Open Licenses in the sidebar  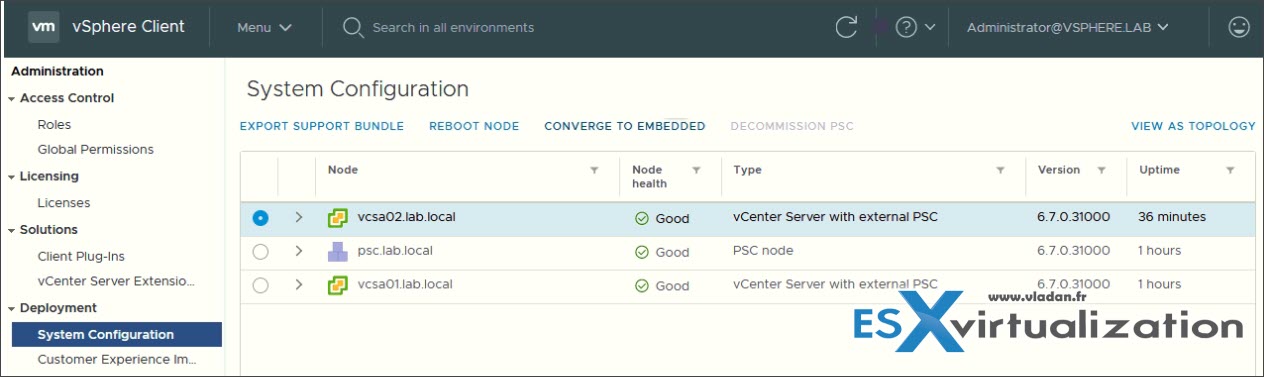(x=64, y=203)
